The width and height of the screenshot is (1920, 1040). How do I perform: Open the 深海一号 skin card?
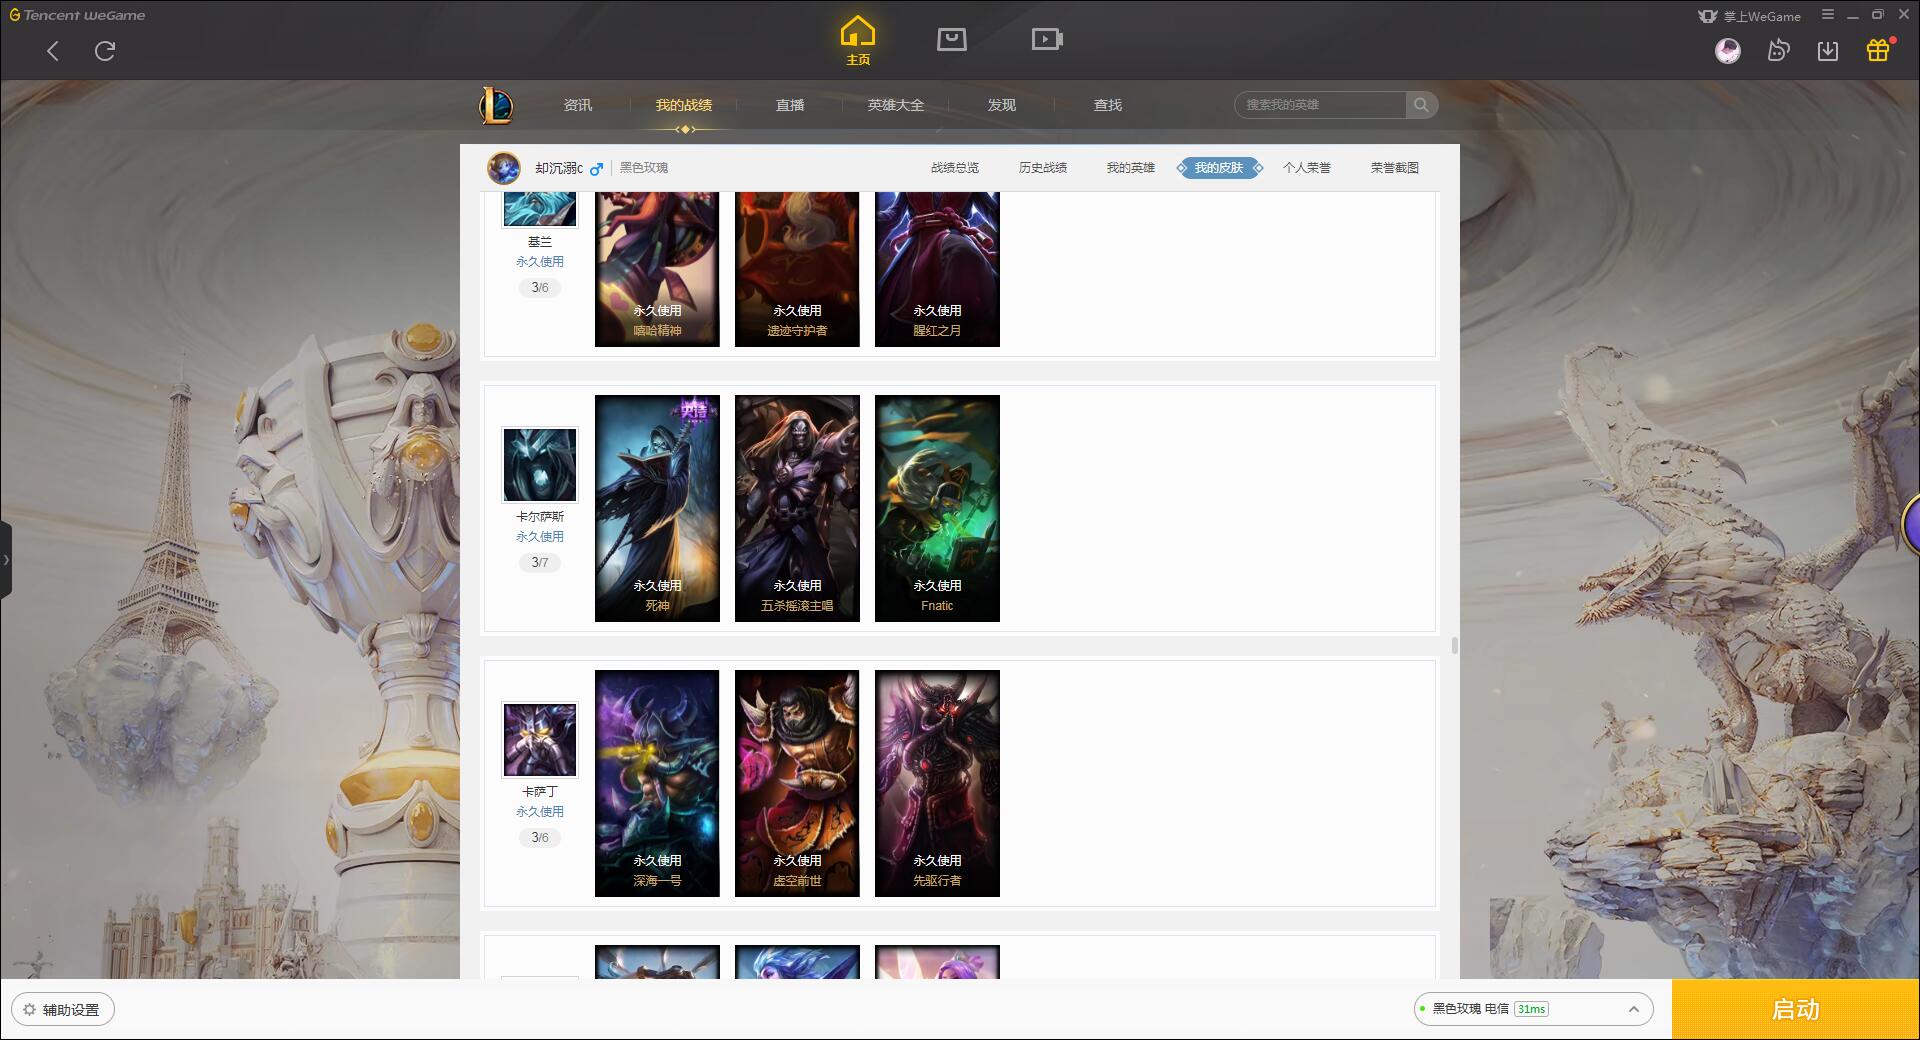pyautogui.click(x=657, y=783)
